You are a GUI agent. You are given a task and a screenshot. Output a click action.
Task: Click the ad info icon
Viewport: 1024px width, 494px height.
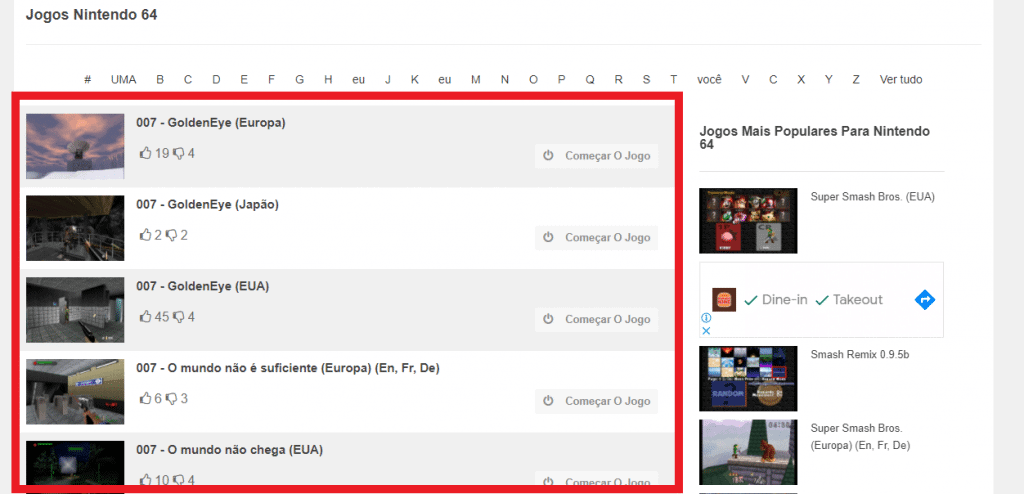point(706,318)
